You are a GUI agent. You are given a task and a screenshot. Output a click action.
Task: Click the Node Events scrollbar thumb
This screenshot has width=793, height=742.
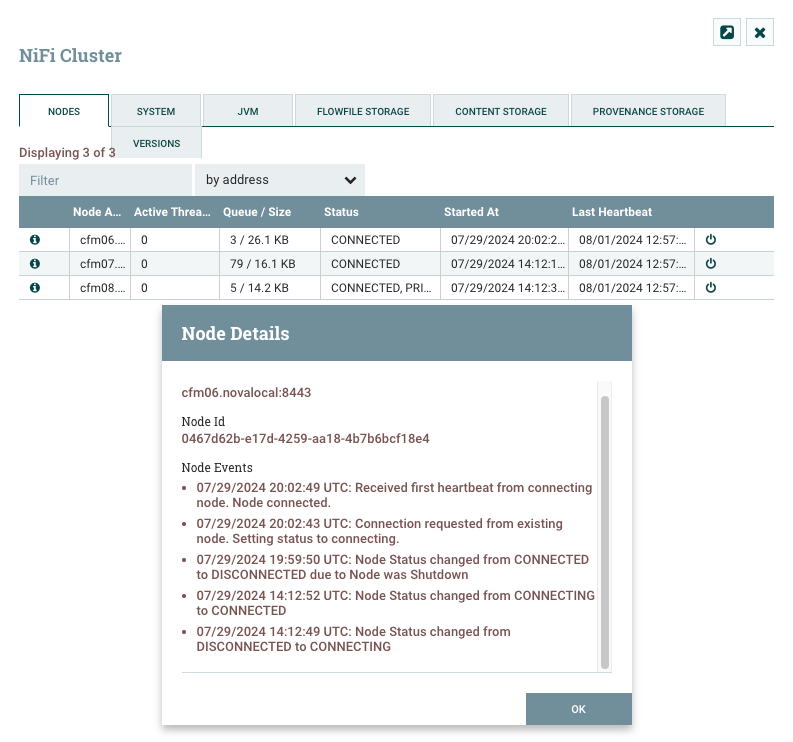click(604, 532)
